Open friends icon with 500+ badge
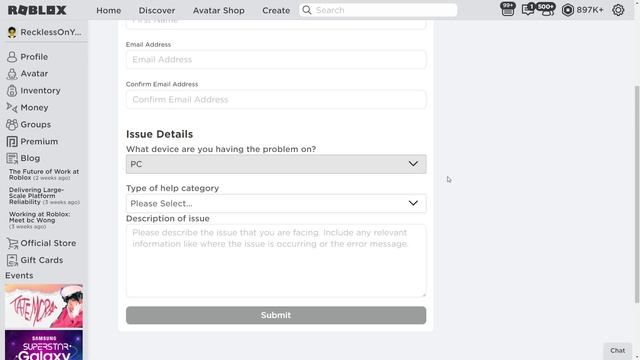The width and height of the screenshot is (640, 360). click(547, 10)
